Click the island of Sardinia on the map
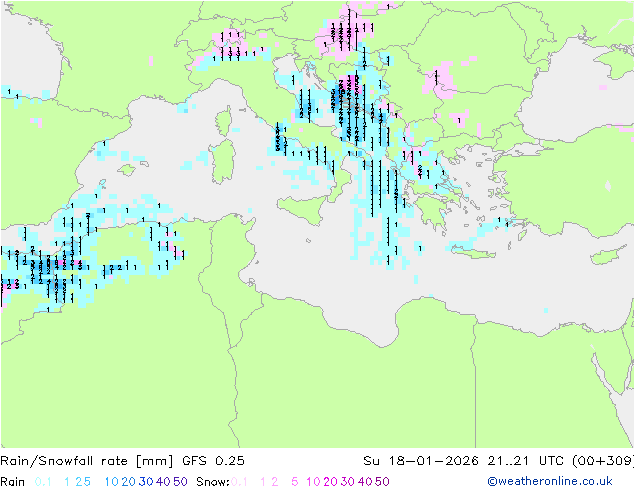634x490 pixels. 223,162
